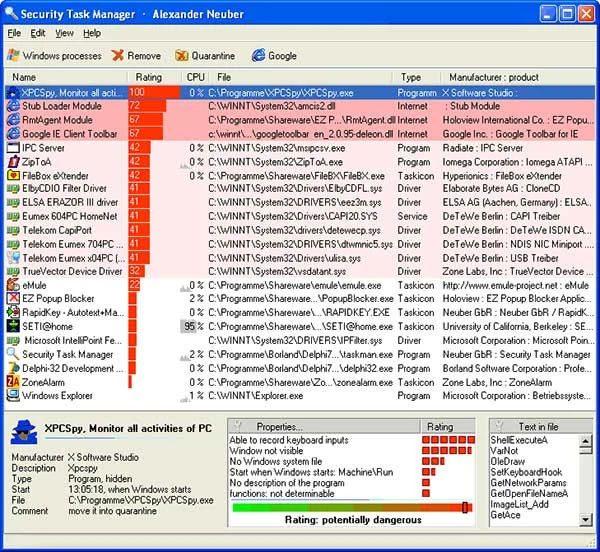Click the eMule process icon
The height and width of the screenshot is (552, 600).
click(13, 285)
